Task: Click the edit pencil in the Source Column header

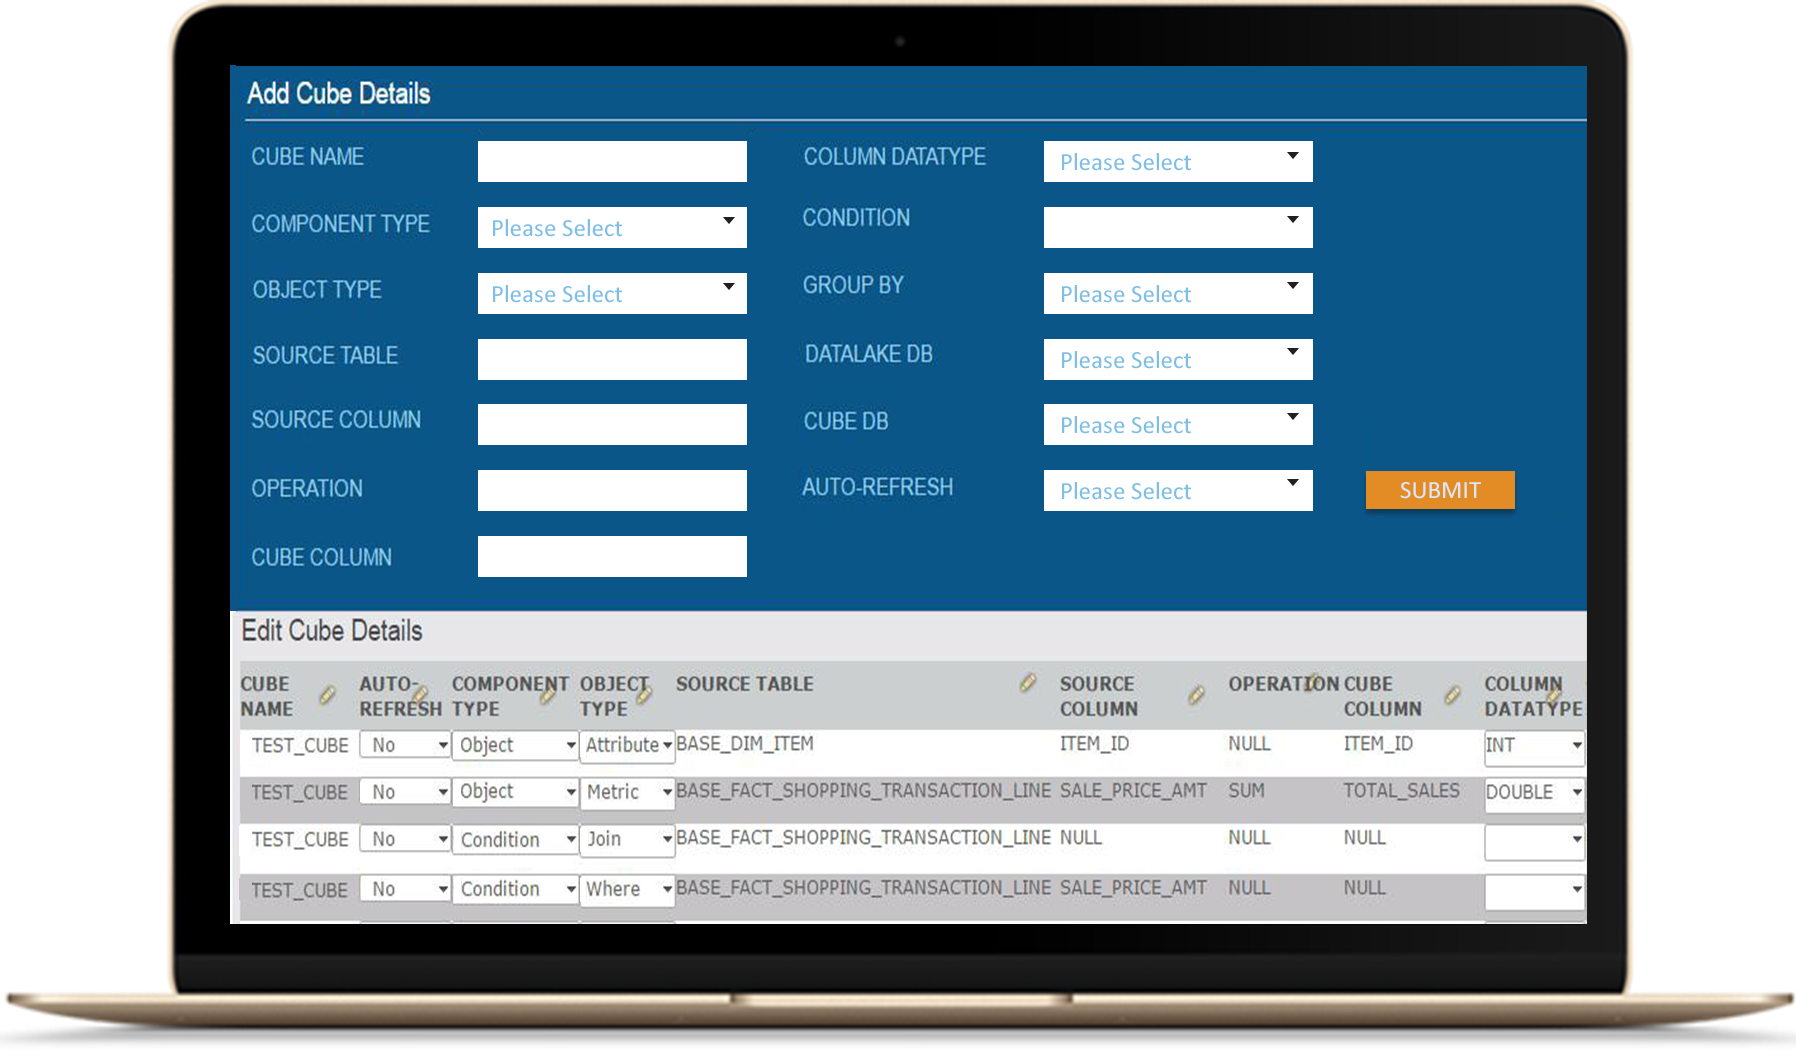Action: click(x=1196, y=695)
